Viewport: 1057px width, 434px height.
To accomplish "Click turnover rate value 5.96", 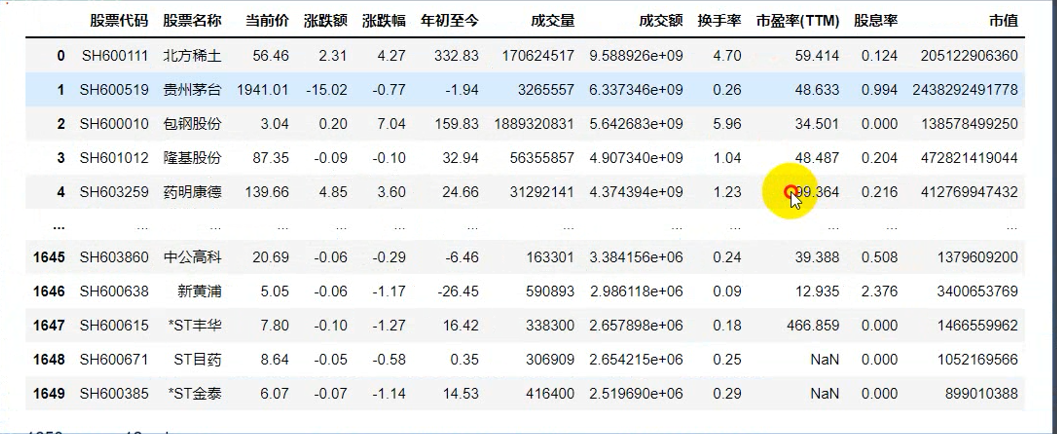I will point(727,124).
